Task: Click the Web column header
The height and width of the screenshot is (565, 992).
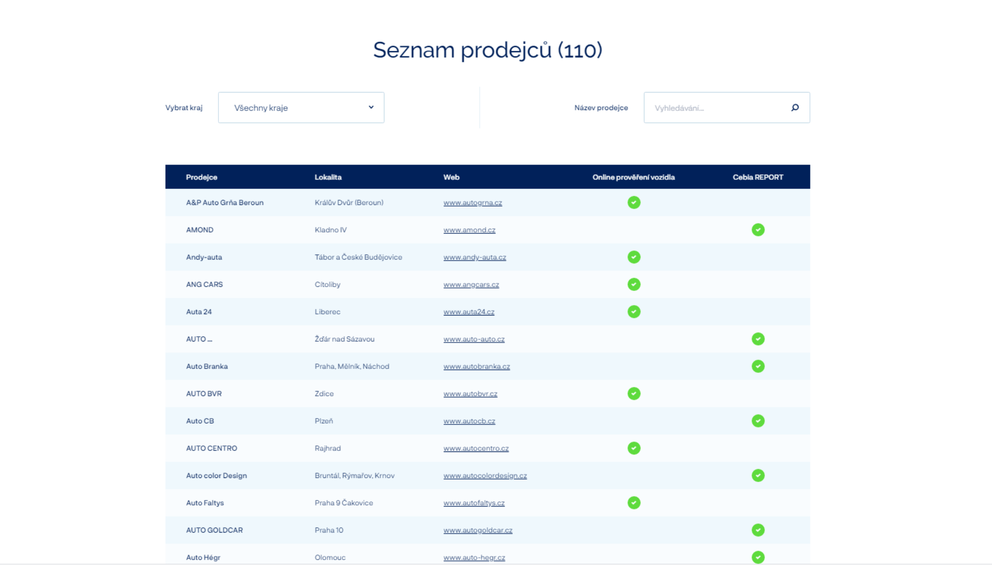Action: [451, 177]
